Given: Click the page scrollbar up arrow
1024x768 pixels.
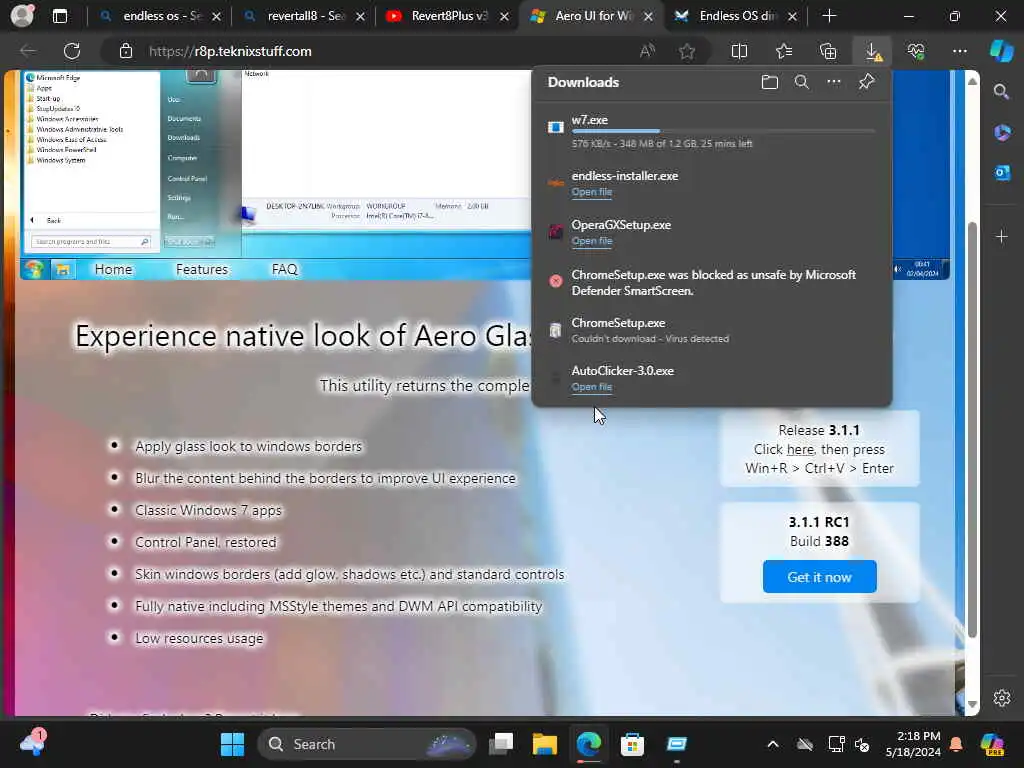Looking at the screenshot, I should [x=972, y=81].
